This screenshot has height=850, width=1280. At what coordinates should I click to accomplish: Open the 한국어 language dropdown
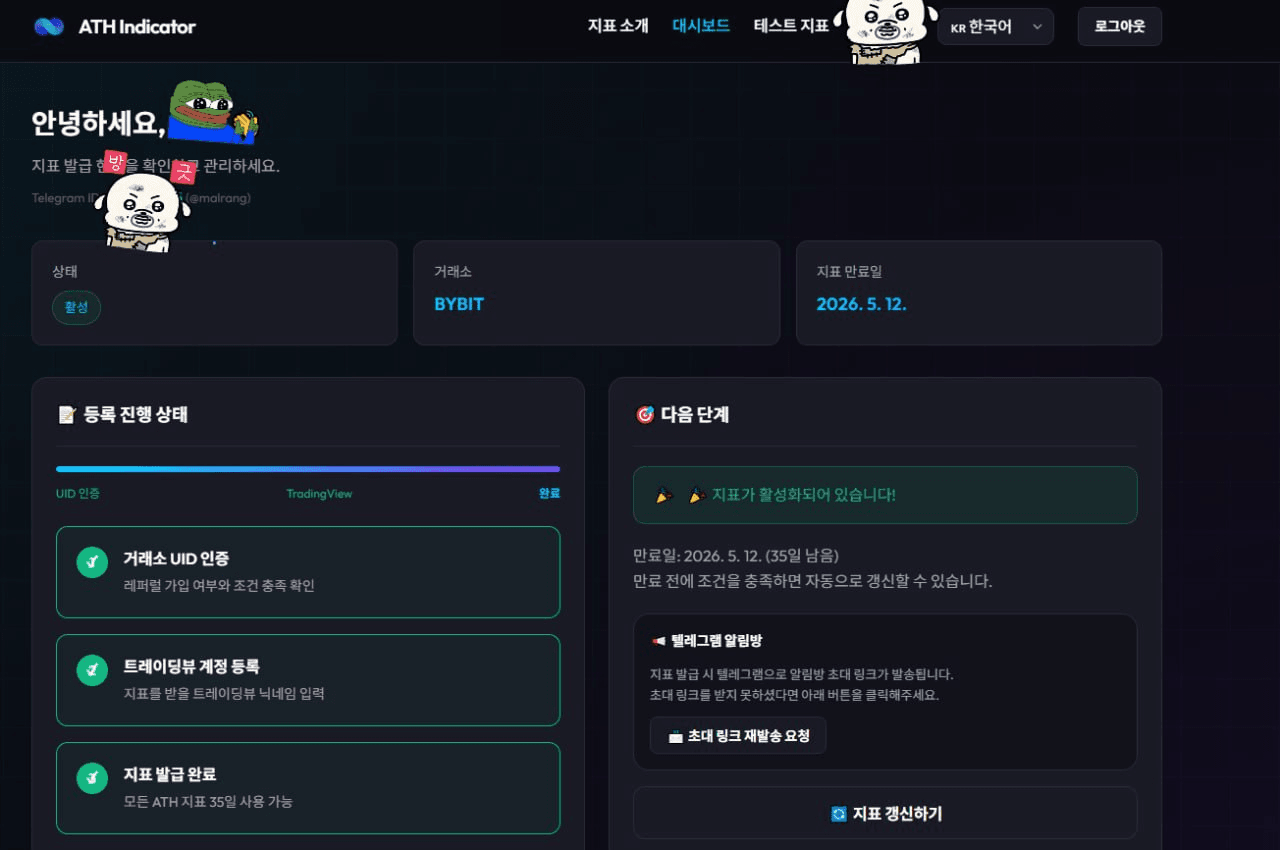point(996,27)
